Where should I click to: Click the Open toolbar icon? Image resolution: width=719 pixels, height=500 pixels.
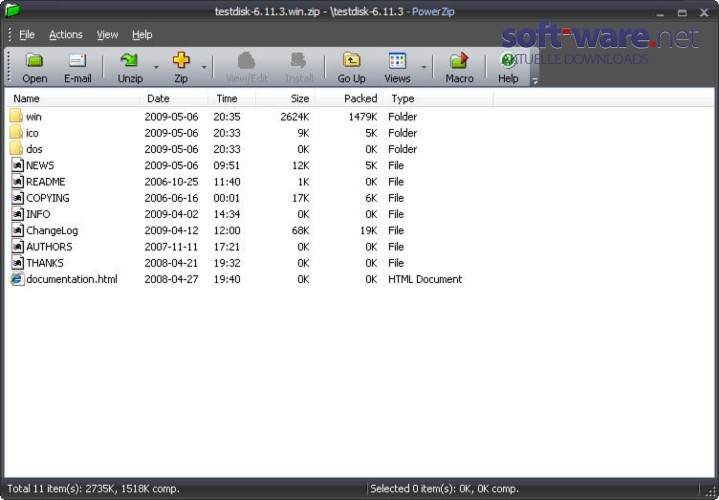click(x=34, y=60)
